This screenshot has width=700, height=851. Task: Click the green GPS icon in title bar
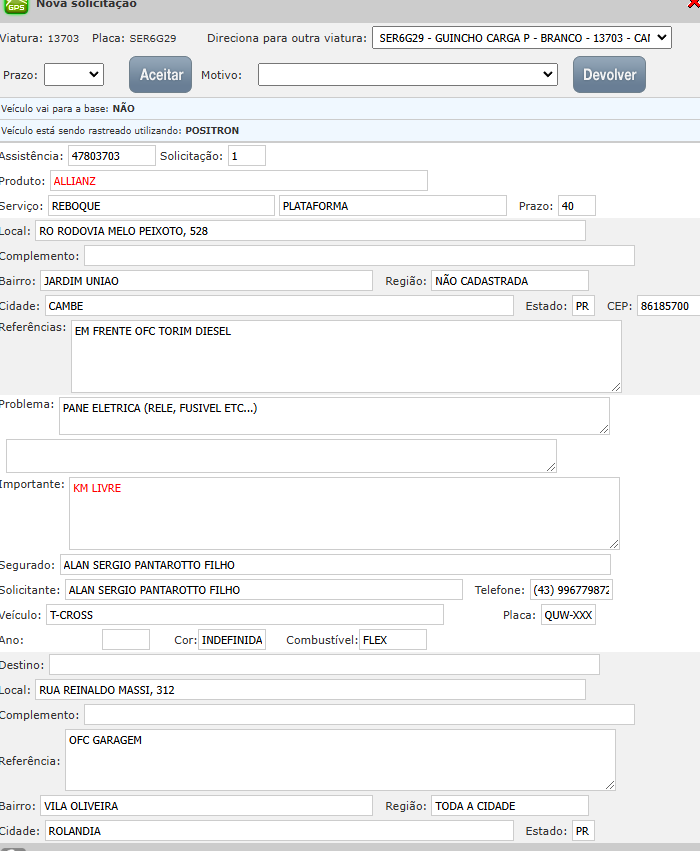(x=16, y=6)
